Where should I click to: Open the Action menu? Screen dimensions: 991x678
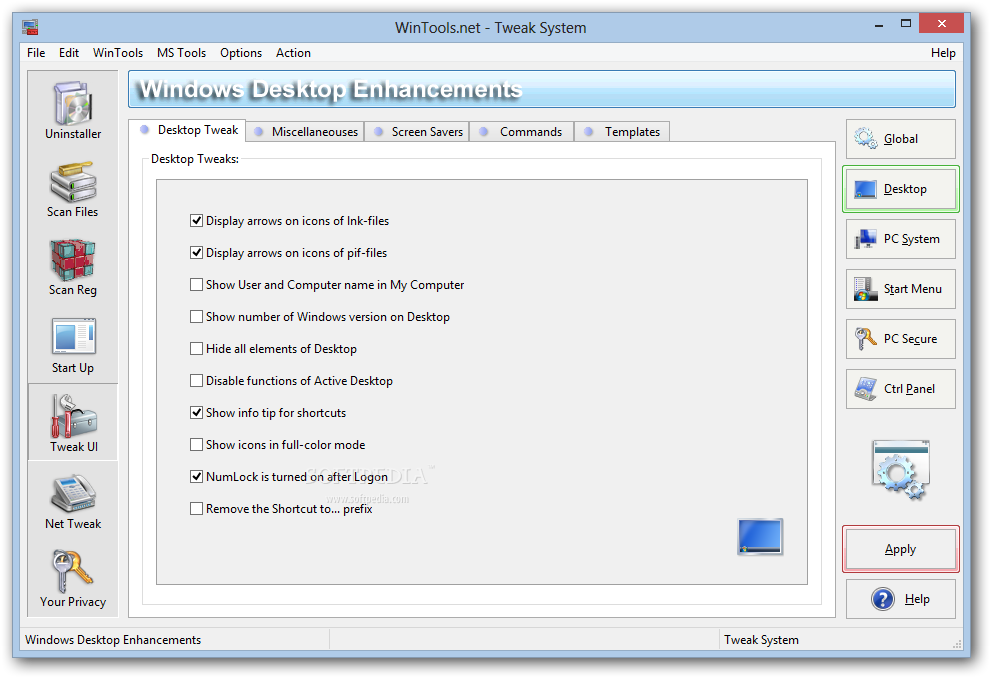(293, 53)
